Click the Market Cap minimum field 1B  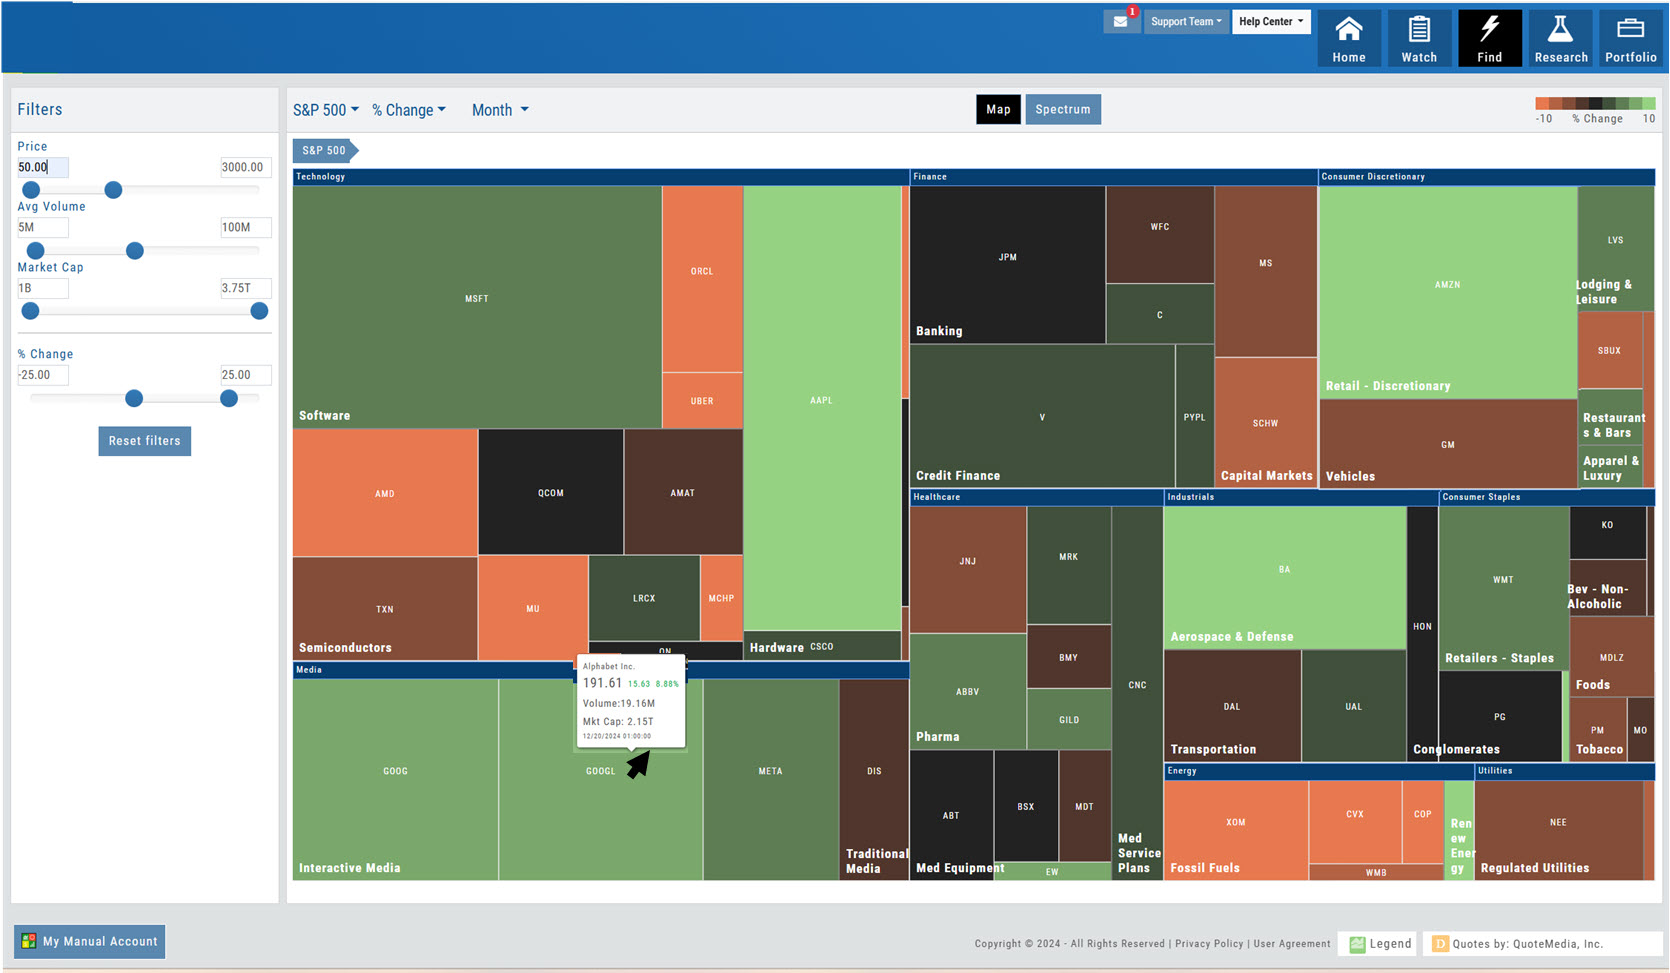[x=43, y=288]
